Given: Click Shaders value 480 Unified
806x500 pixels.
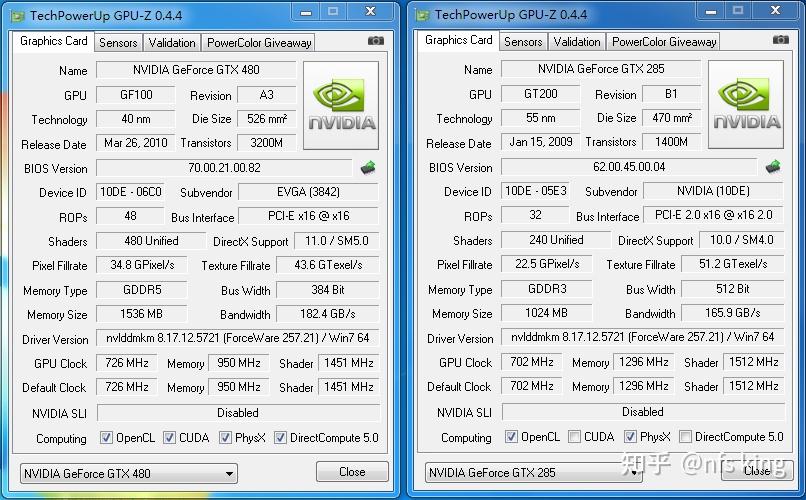Looking at the screenshot, I should [151, 240].
